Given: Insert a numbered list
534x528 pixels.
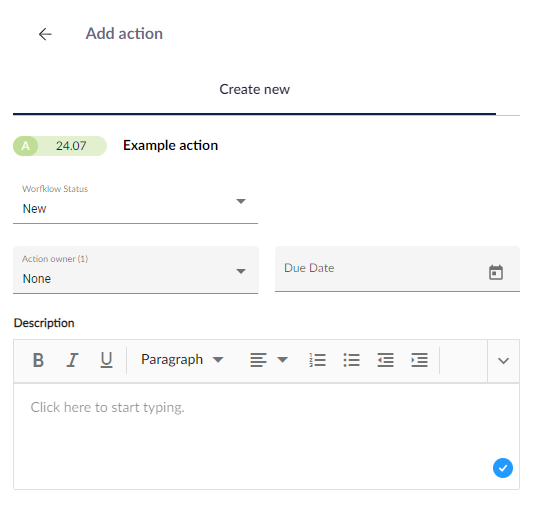Looking at the screenshot, I should point(317,360).
